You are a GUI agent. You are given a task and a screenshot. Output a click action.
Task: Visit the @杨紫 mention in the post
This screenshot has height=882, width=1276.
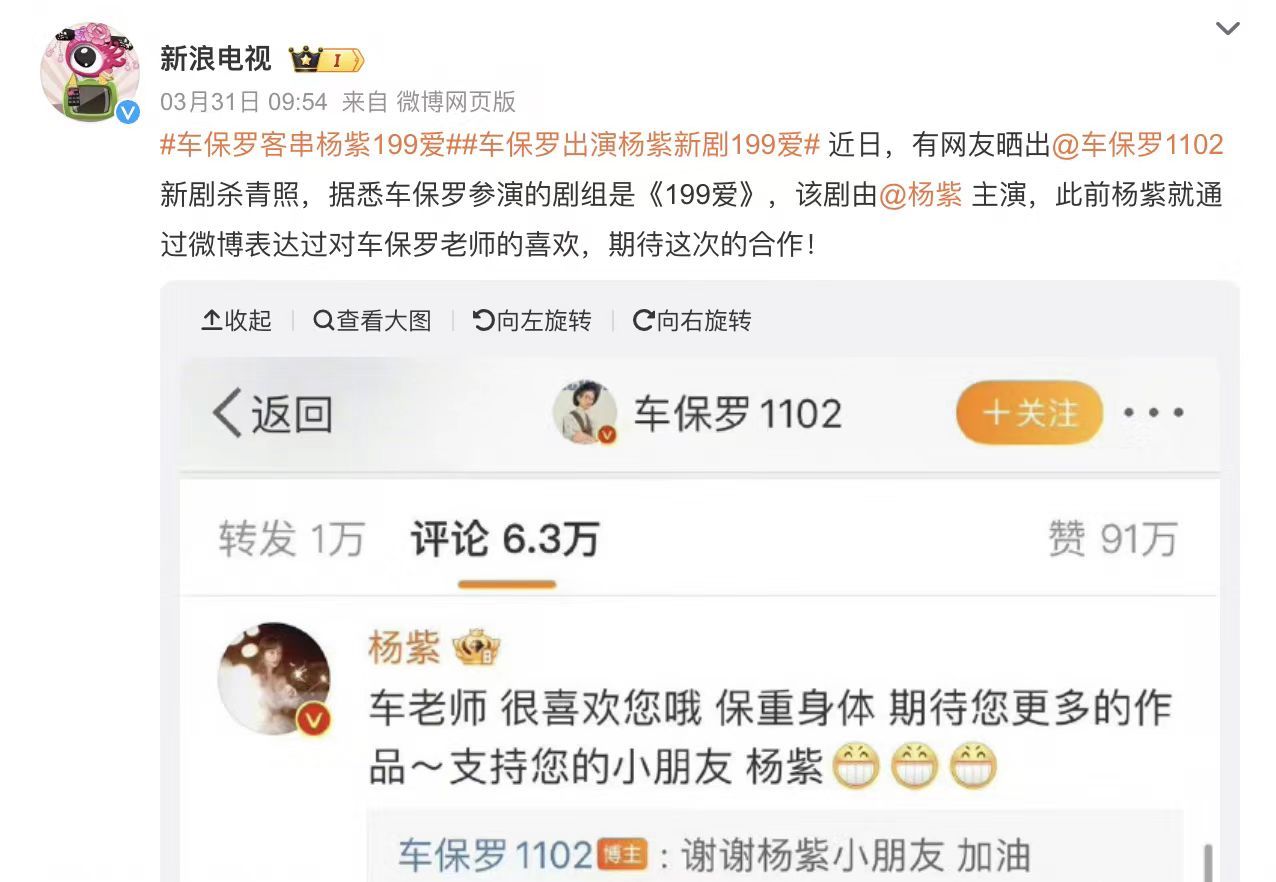coord(920,195)
